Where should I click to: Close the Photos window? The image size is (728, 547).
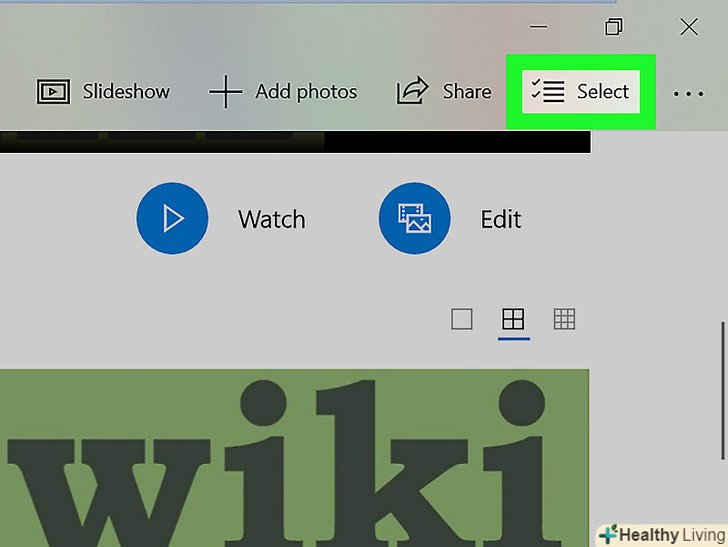coord(689,26)
